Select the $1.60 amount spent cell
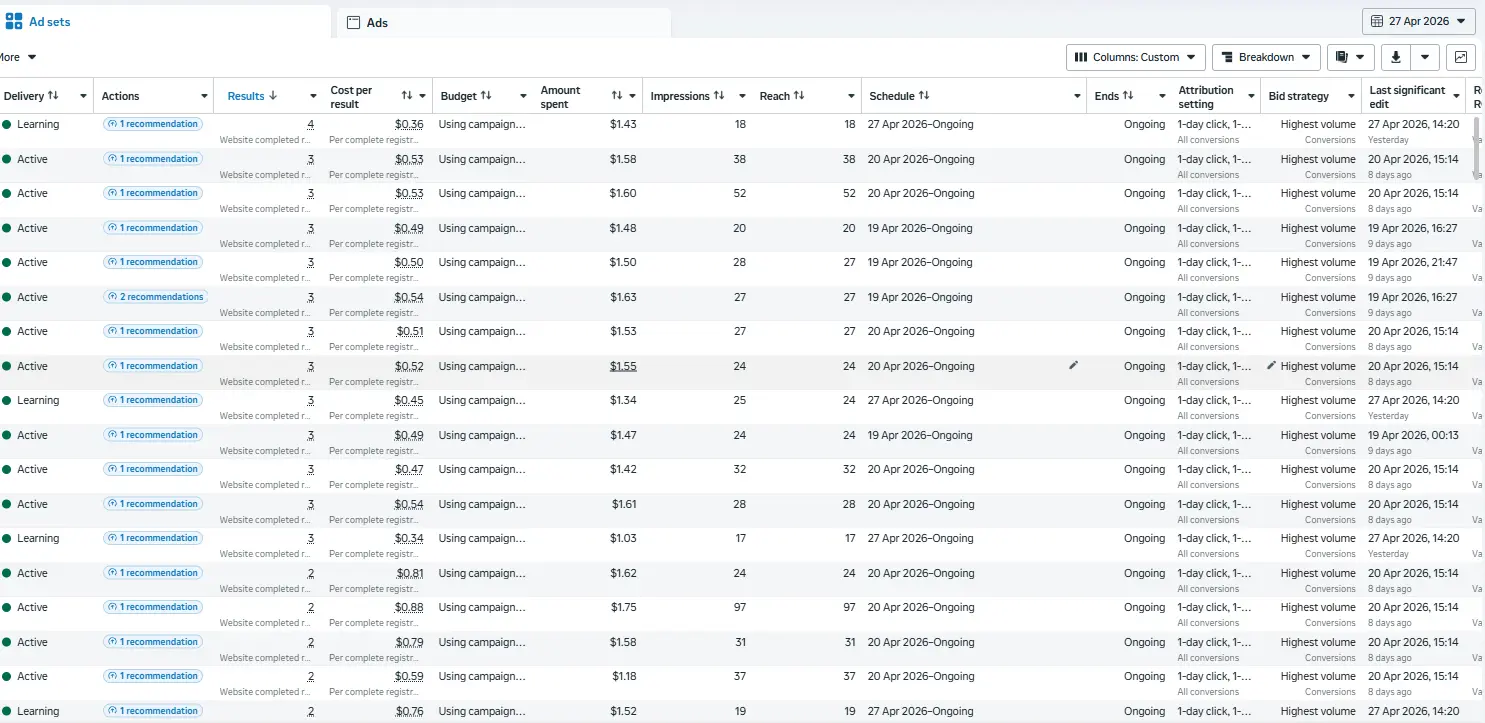 [x=623, y=194]
